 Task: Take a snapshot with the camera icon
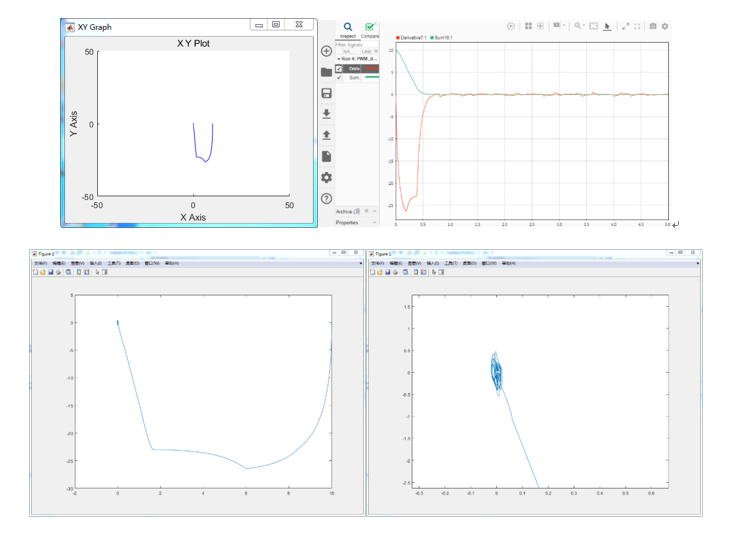coord(653,26)
